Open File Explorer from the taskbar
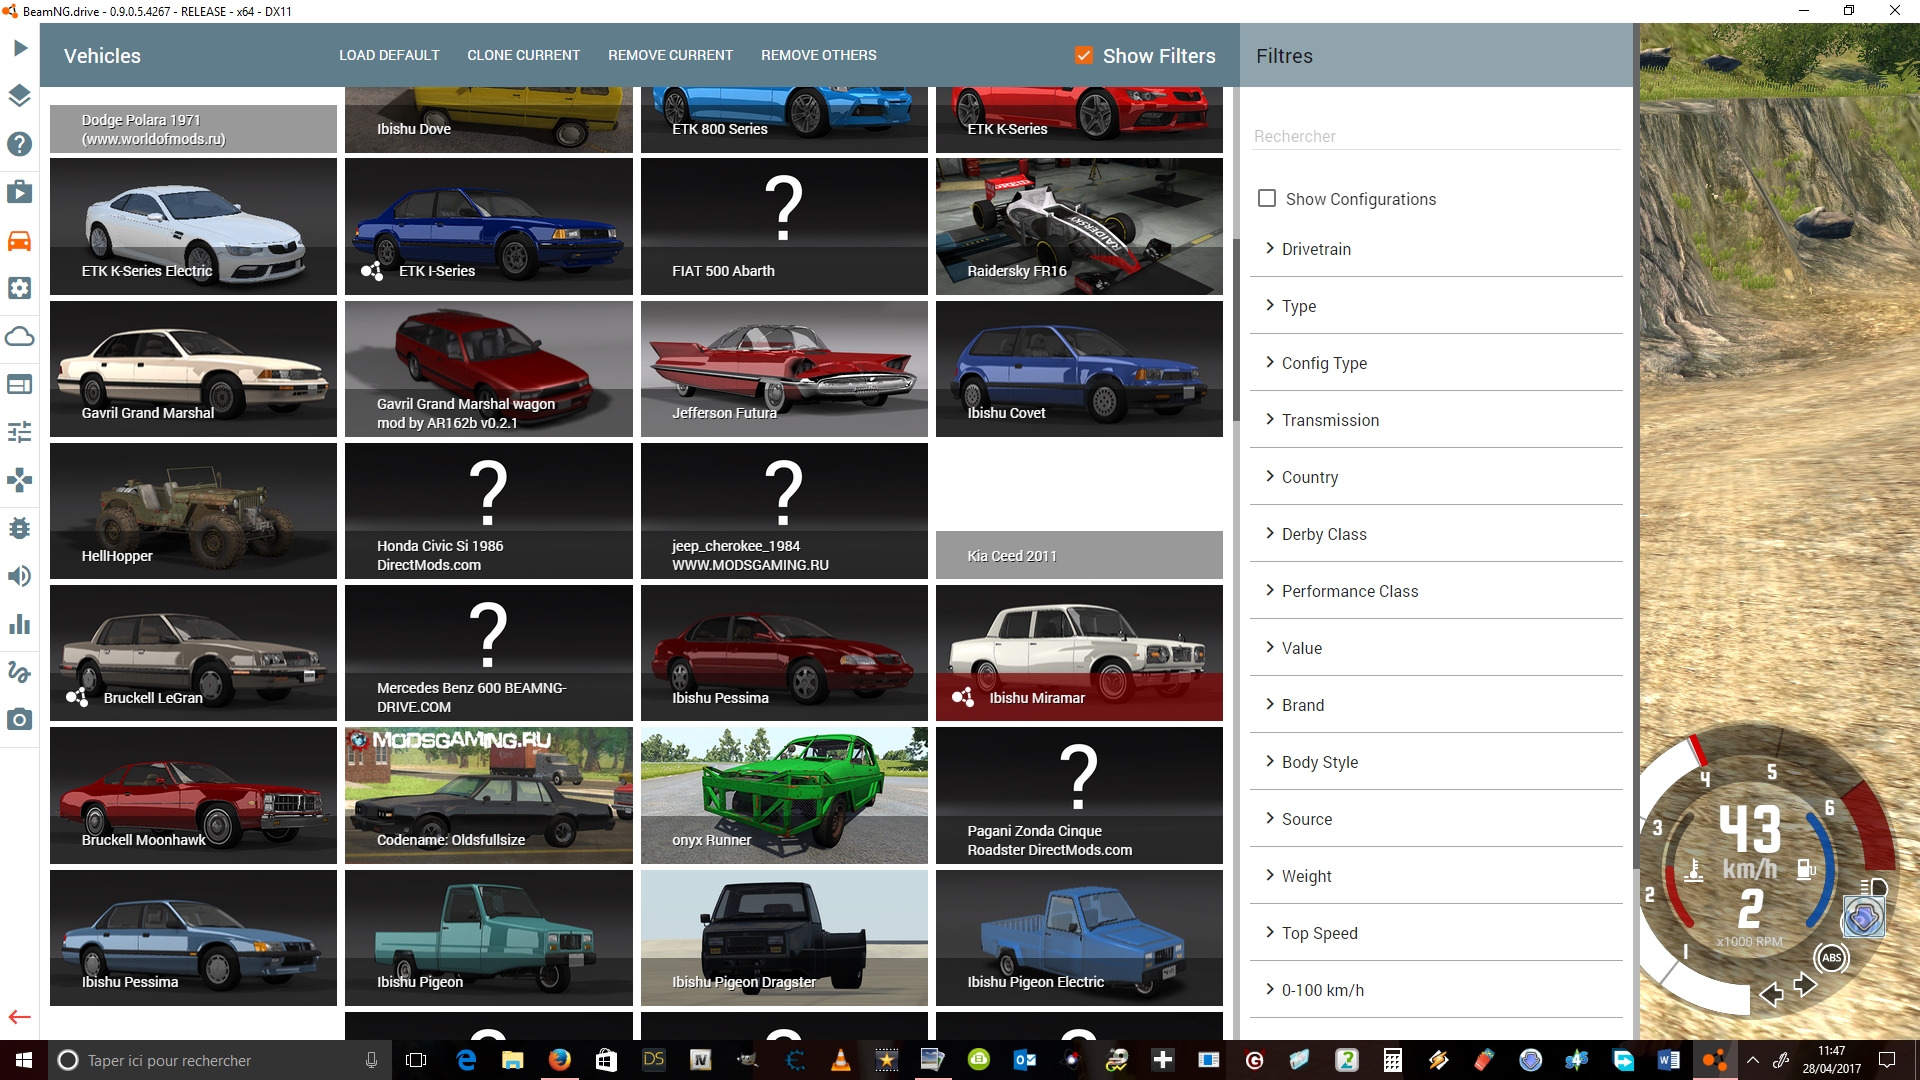 (x=513, y=1060)
